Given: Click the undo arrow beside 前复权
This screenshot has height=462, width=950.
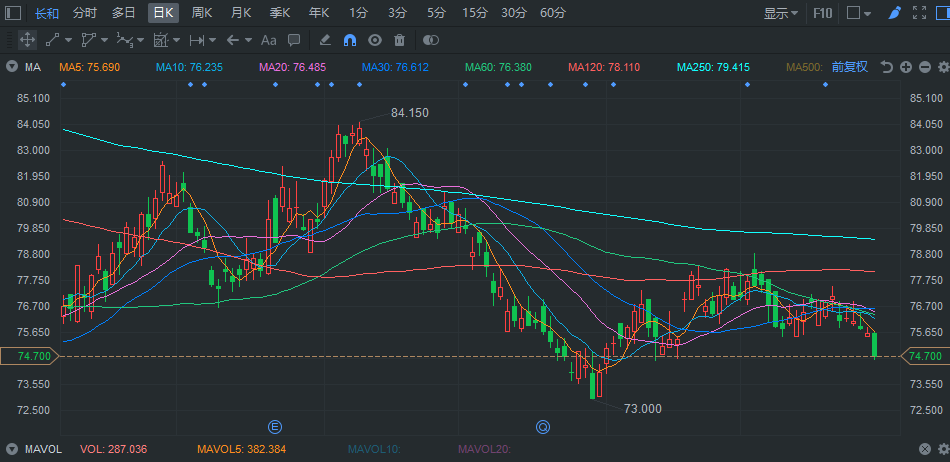Looking at the screenshot, I should (886, 67).
